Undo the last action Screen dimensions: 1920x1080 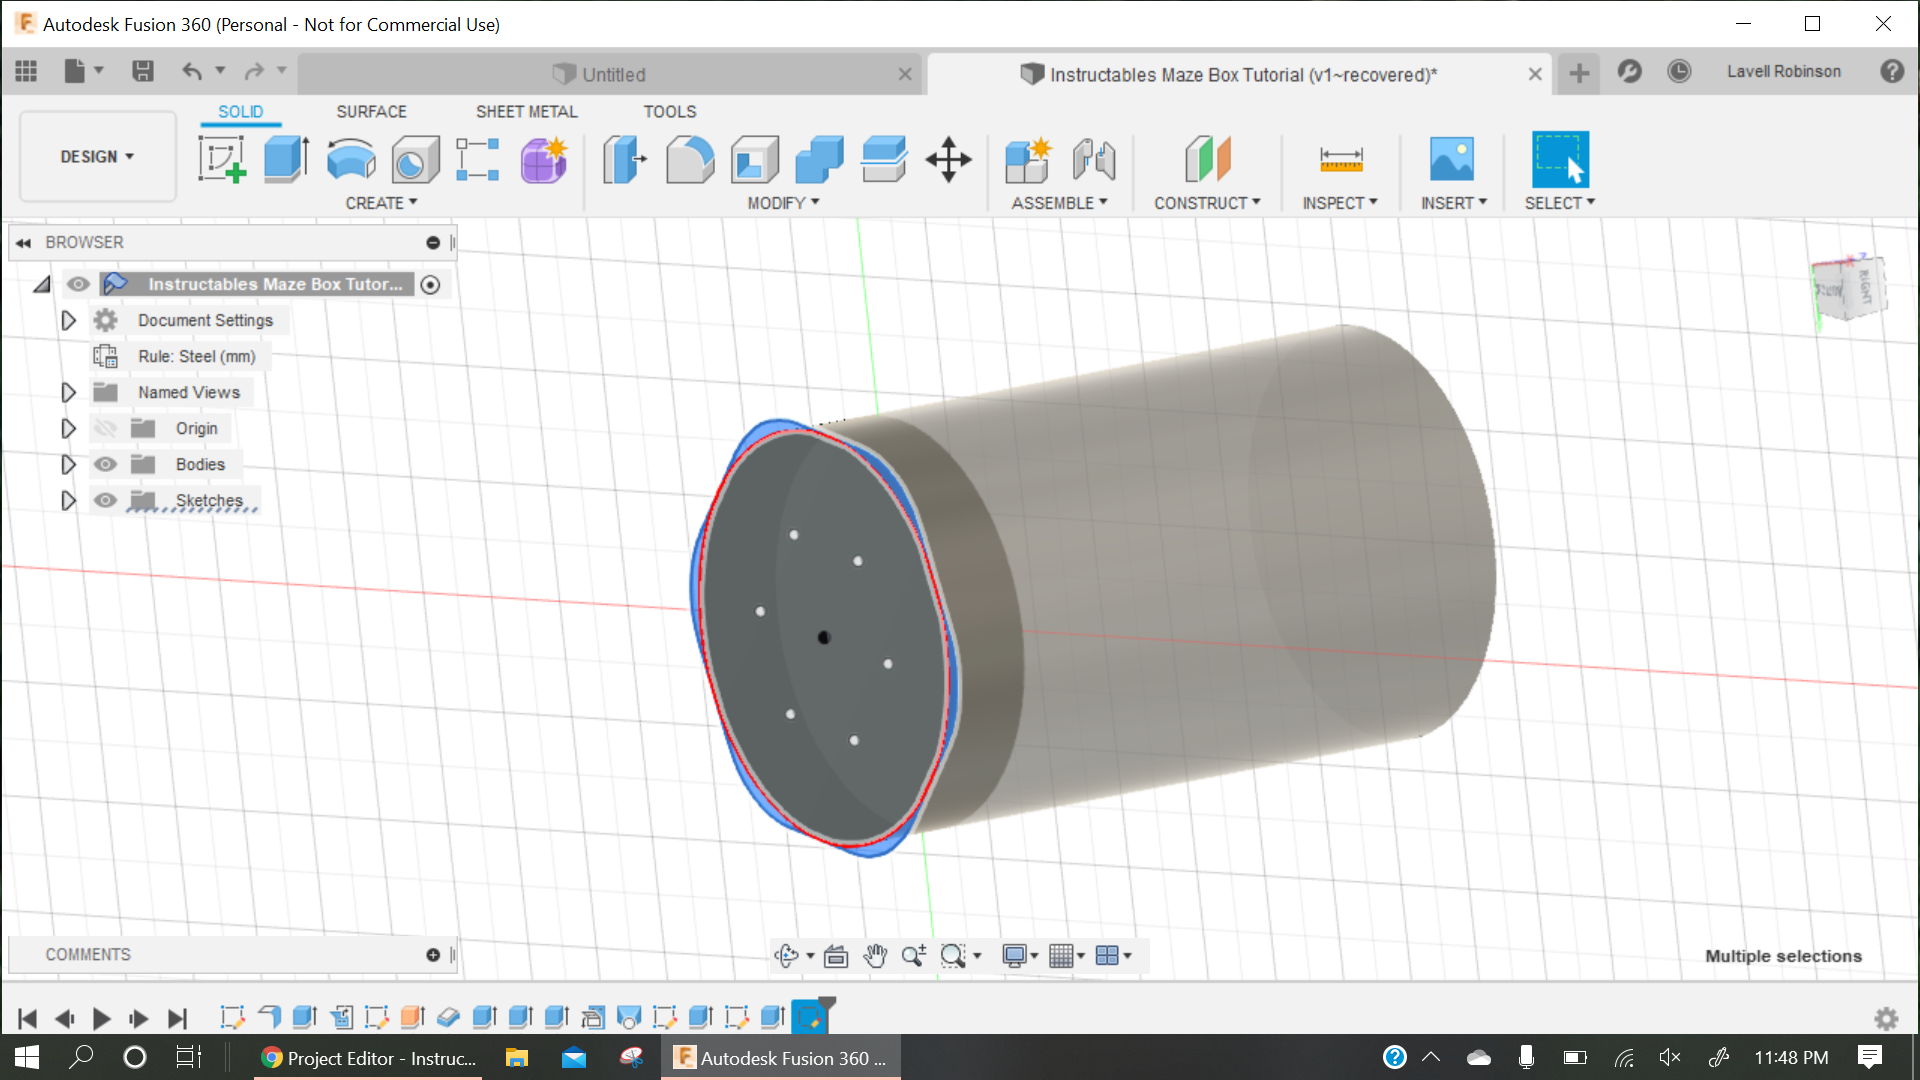pyautogui.click(x=192, y=71)
